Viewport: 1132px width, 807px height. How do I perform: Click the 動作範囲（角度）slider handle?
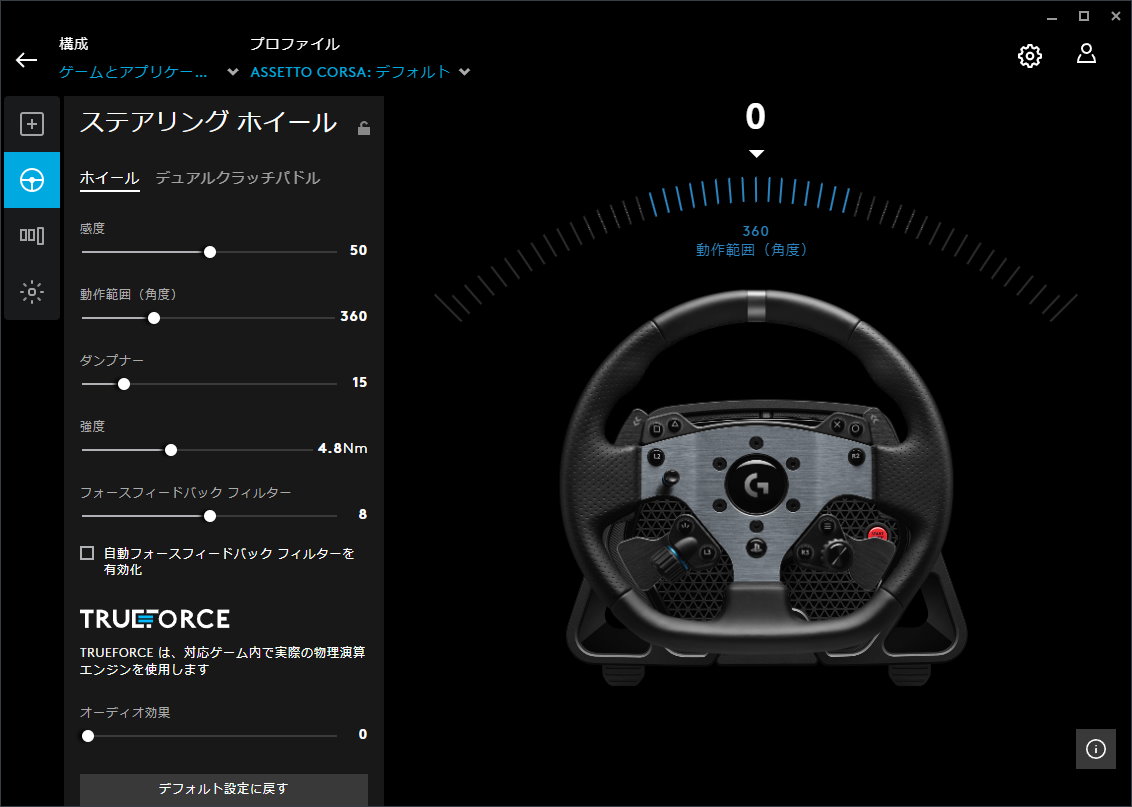pos(154,318)
